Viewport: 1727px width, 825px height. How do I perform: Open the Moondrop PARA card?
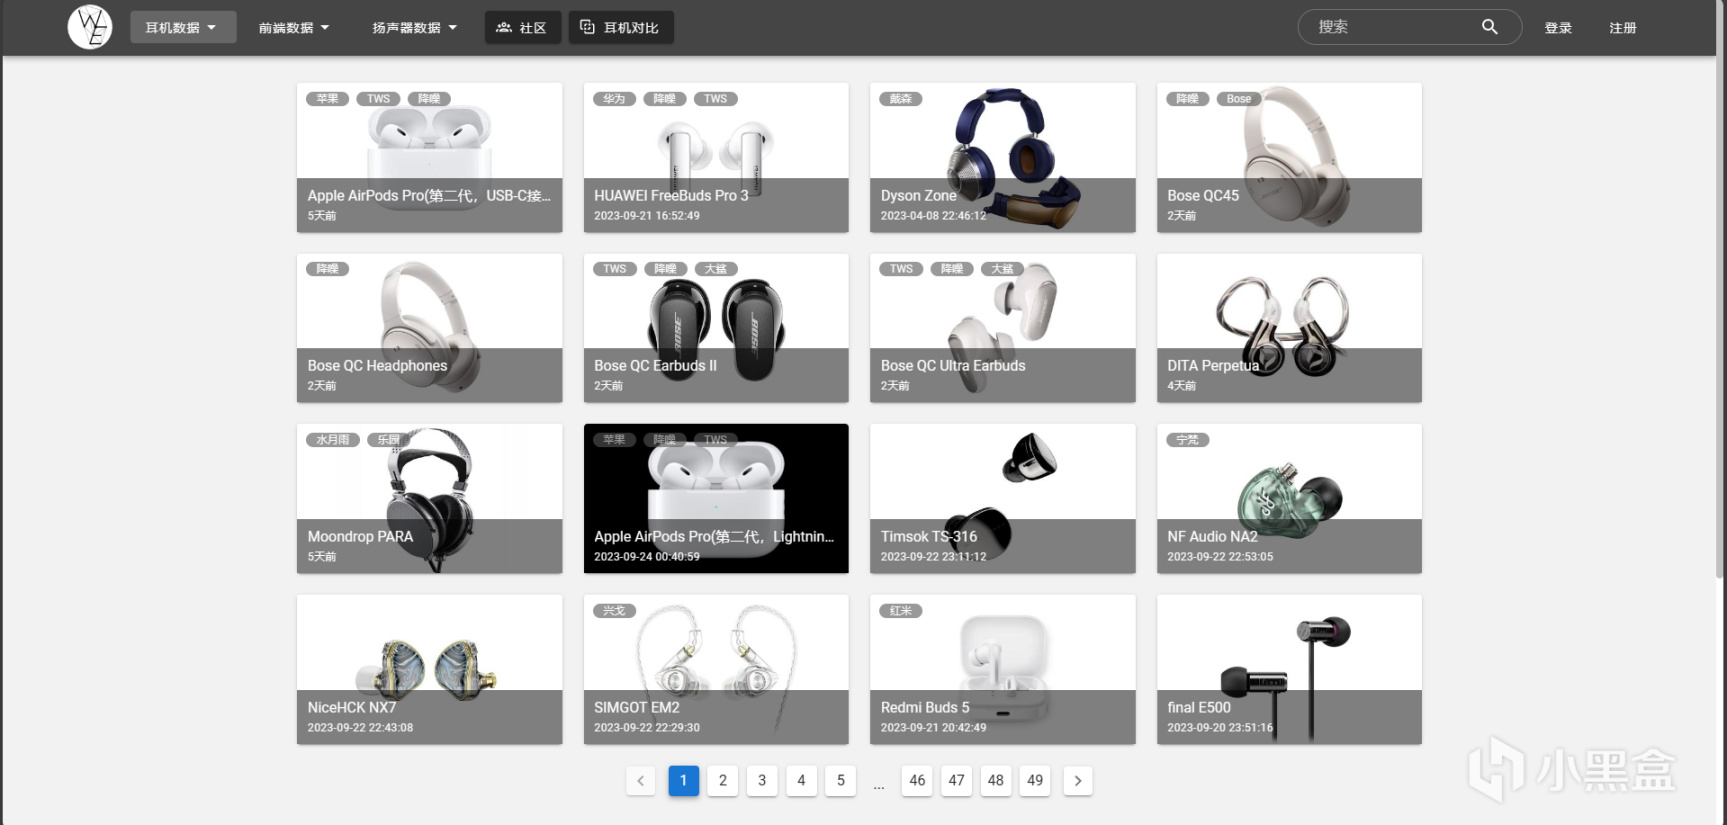[430, 499]
